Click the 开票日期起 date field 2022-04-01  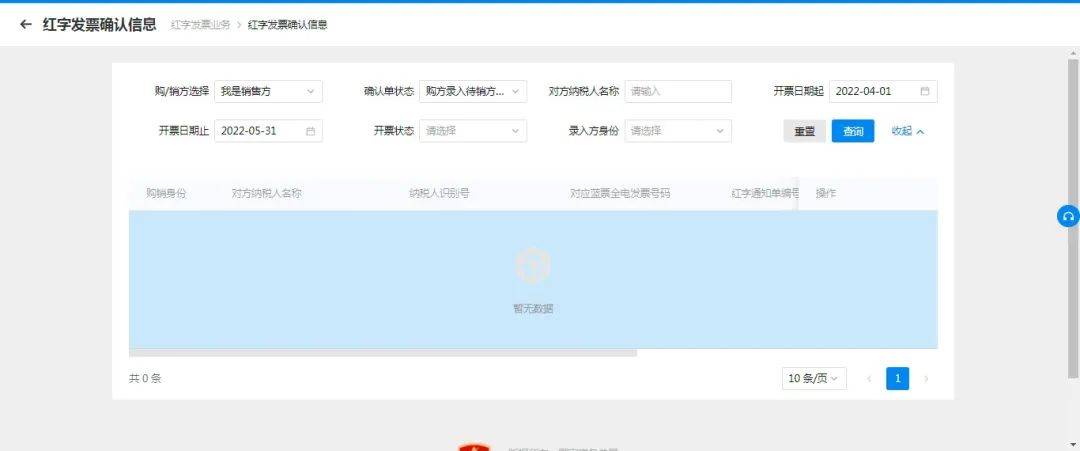click(x=883, y=91)
